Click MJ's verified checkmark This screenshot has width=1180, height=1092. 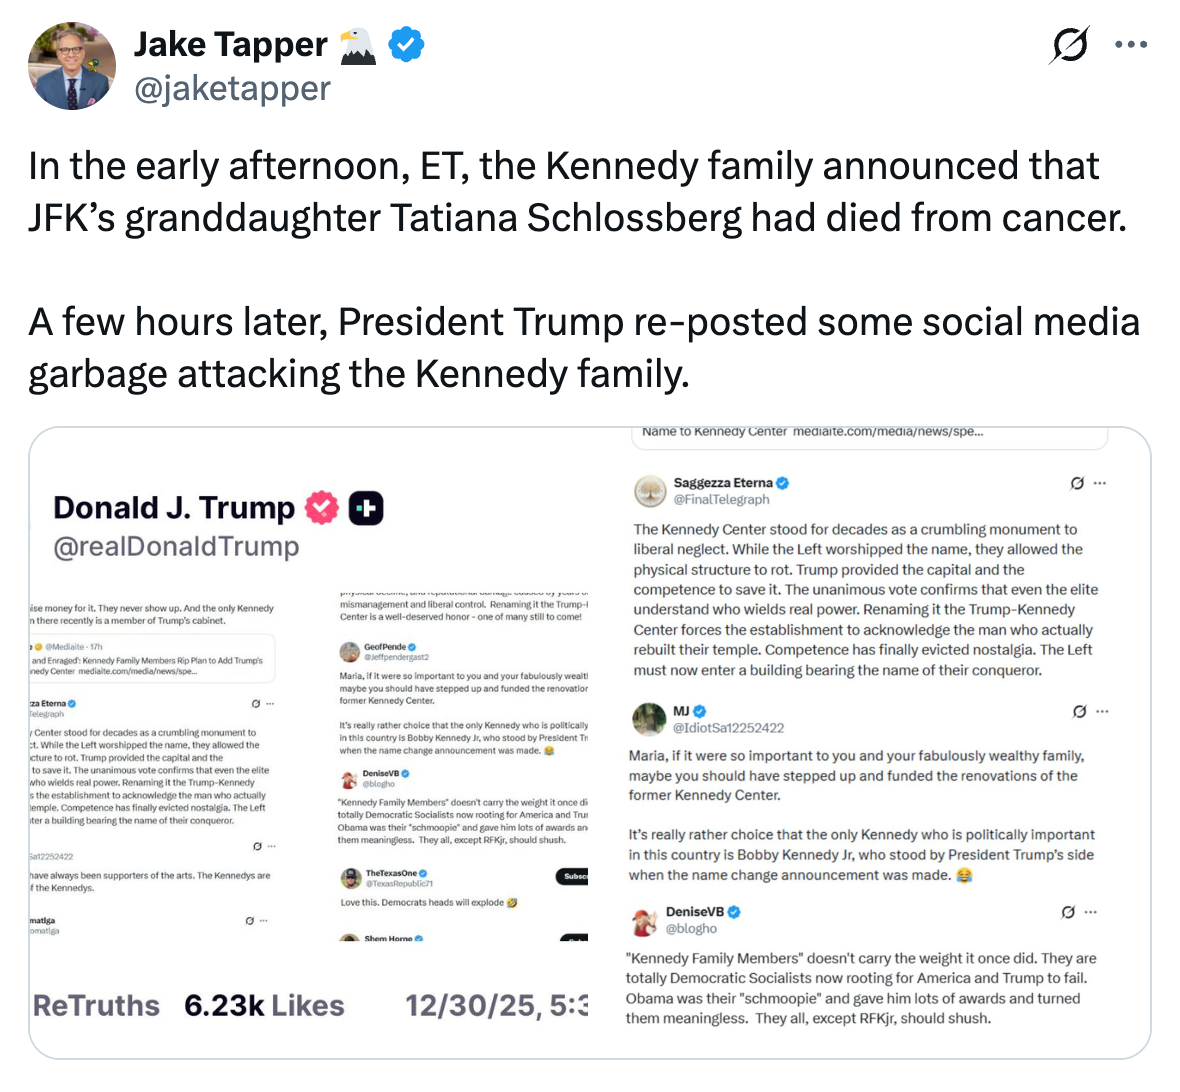tap(699, 711)
